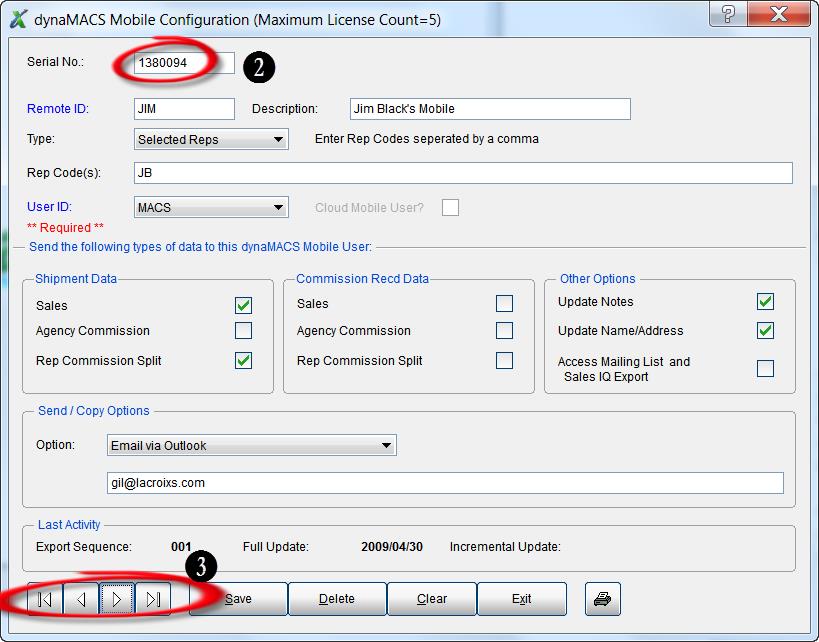Check Commission Recd Rep Commission Split

coord(504,360)
